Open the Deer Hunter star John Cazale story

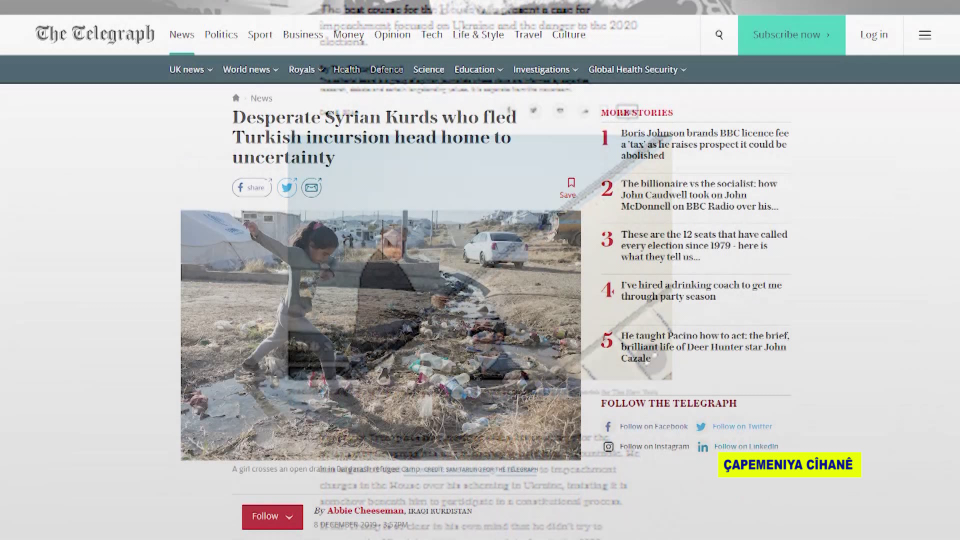(705, 347)
